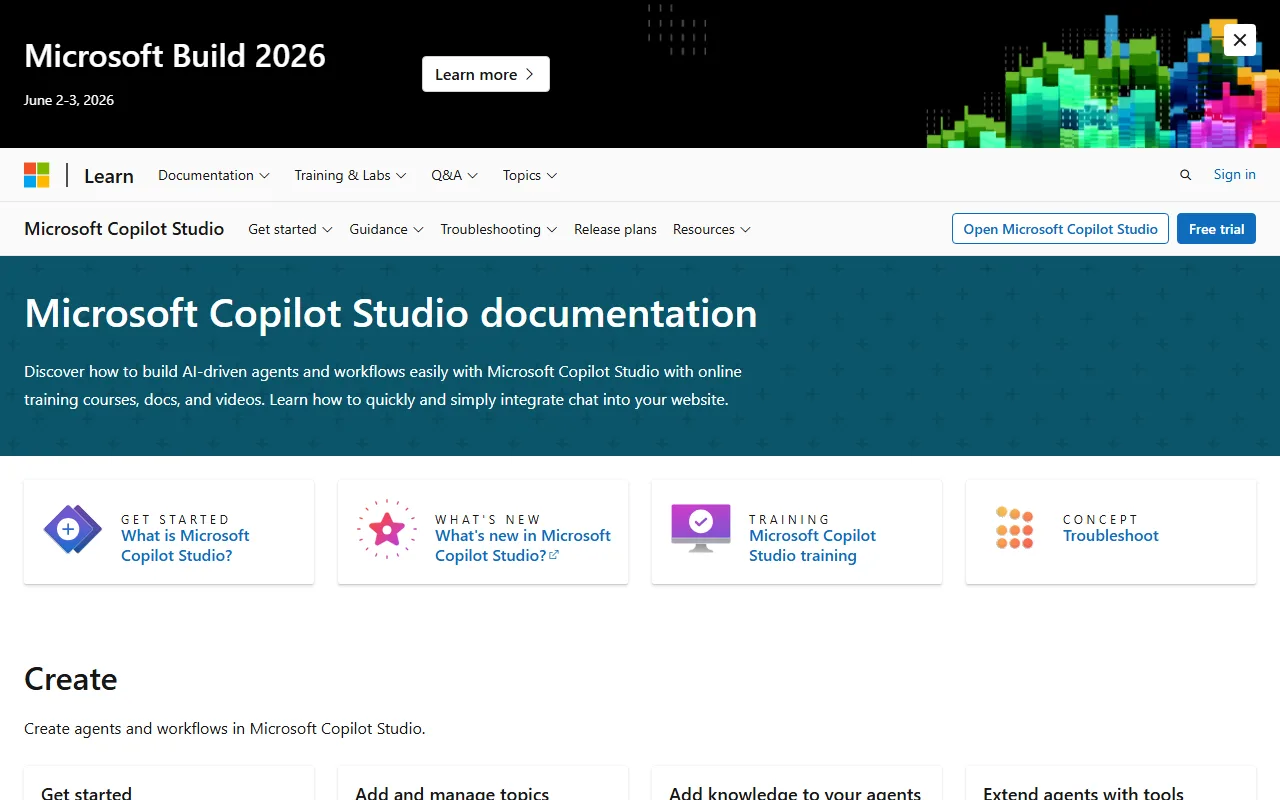The image size is (1280, 800).
Task: Click Add knowledge to your agents heading
Action: pos(795,793)
